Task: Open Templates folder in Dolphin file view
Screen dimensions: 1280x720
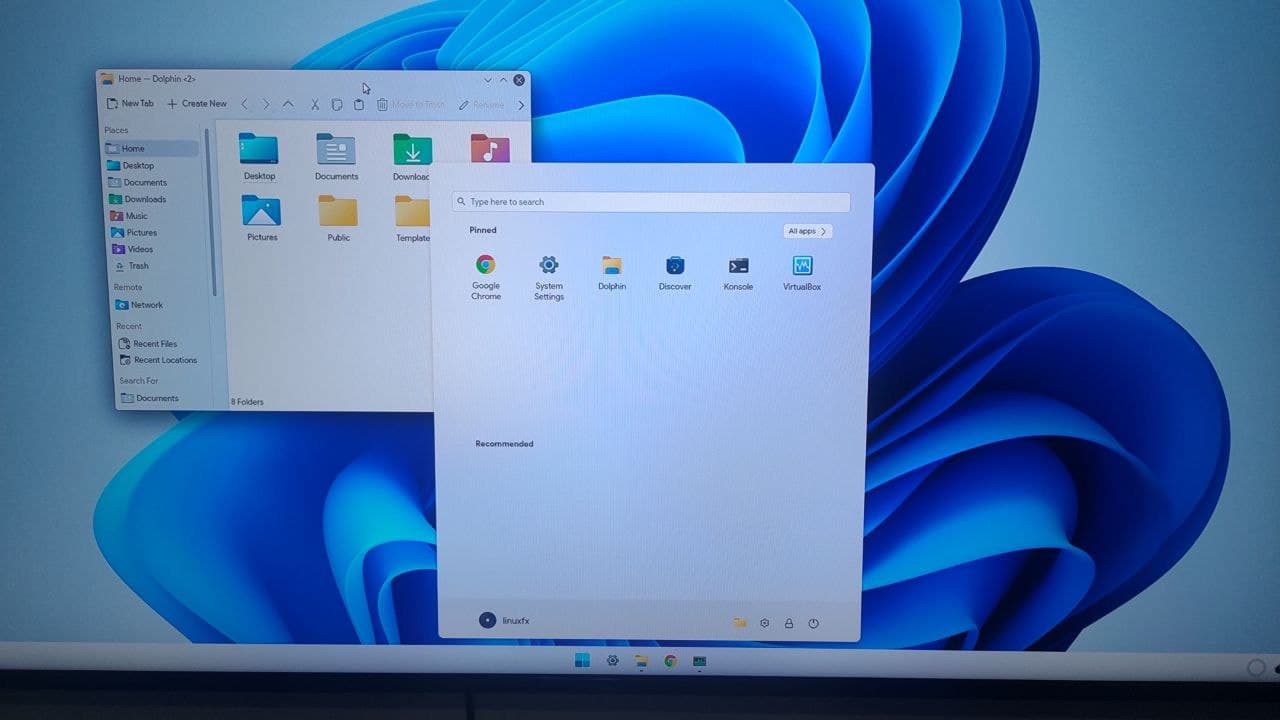Action: point(412,218)
